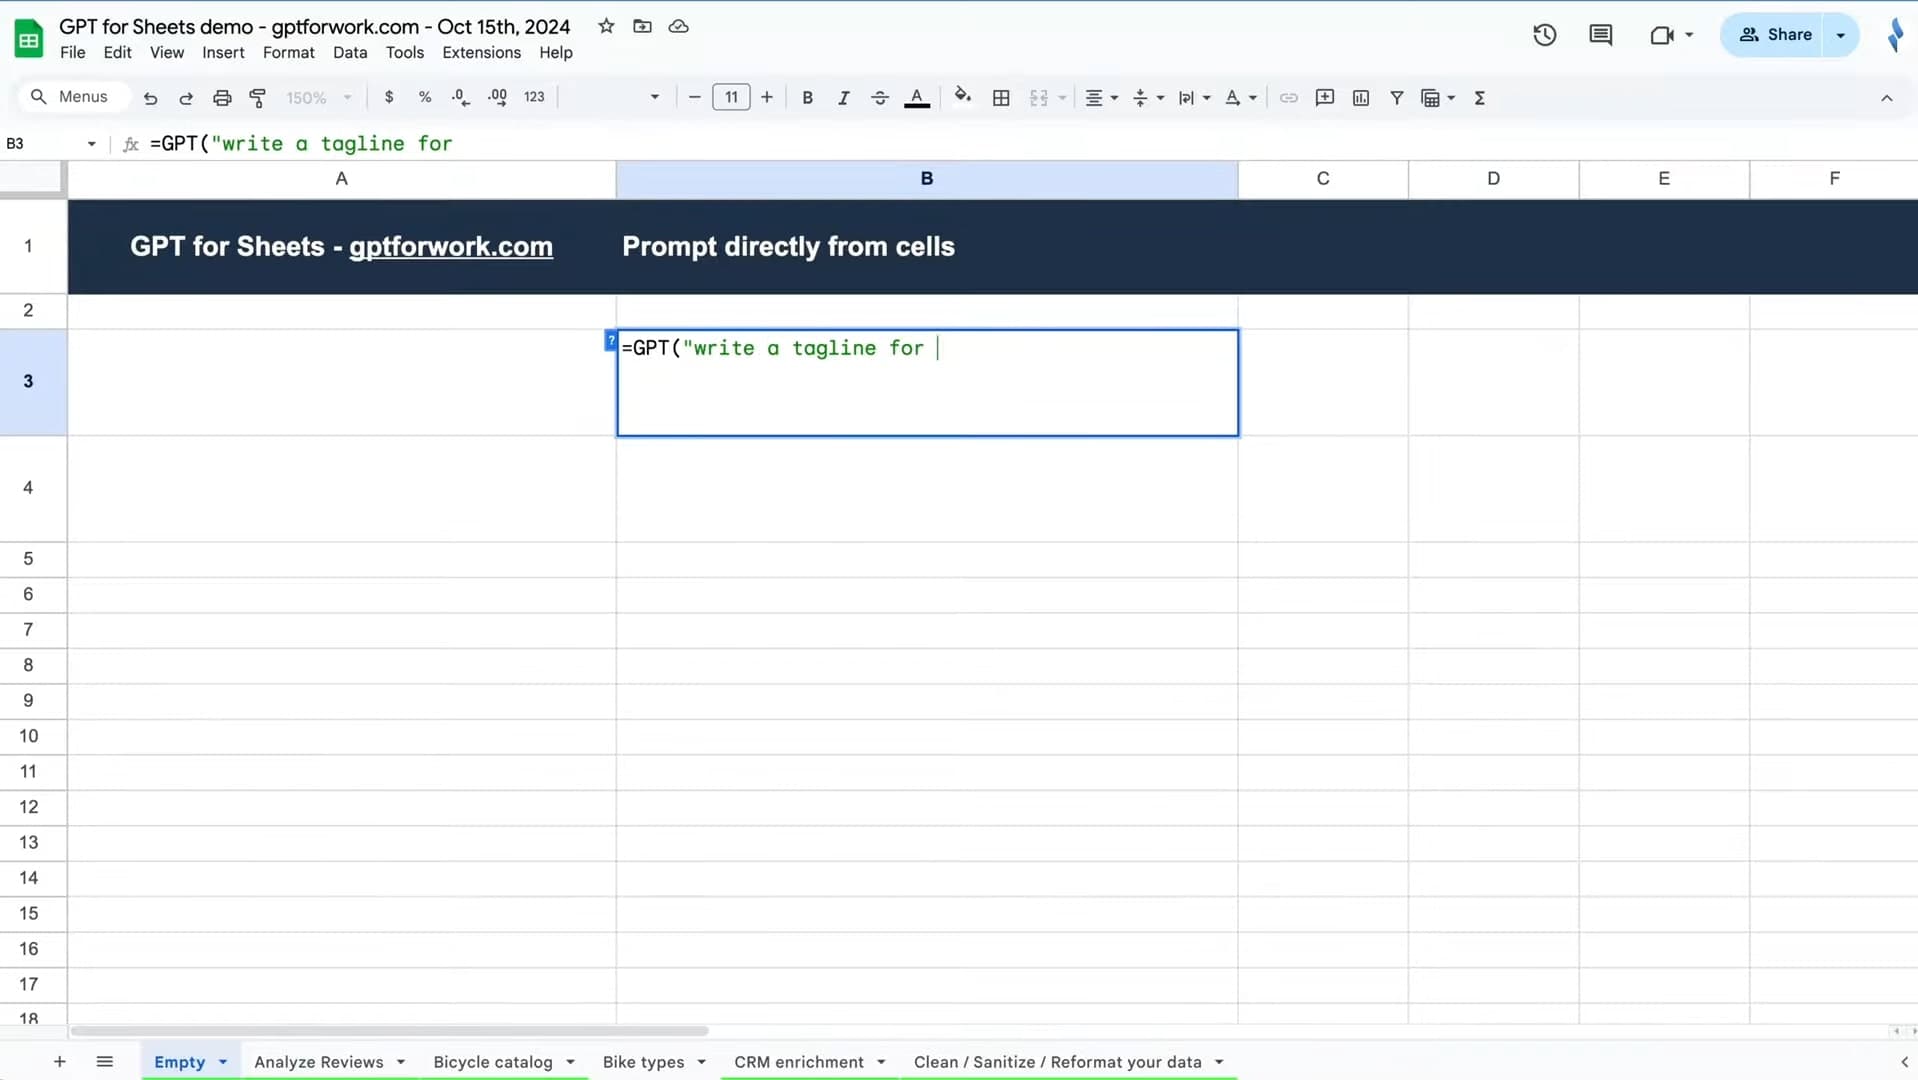Insert a link
The width and height of the screenshot is (1918, 1080).
pos(1289,97)
